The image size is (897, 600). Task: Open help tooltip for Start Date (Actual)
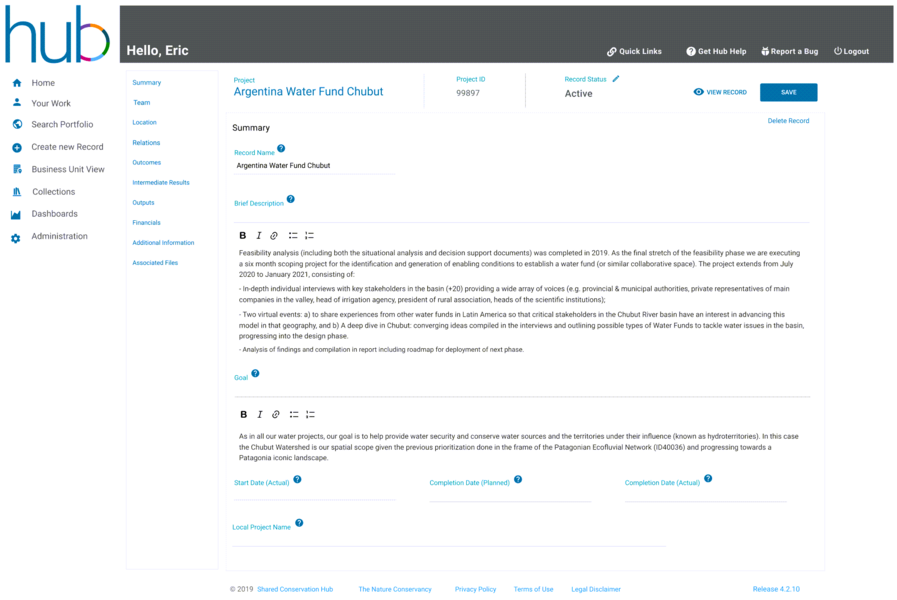click(297, 479)
